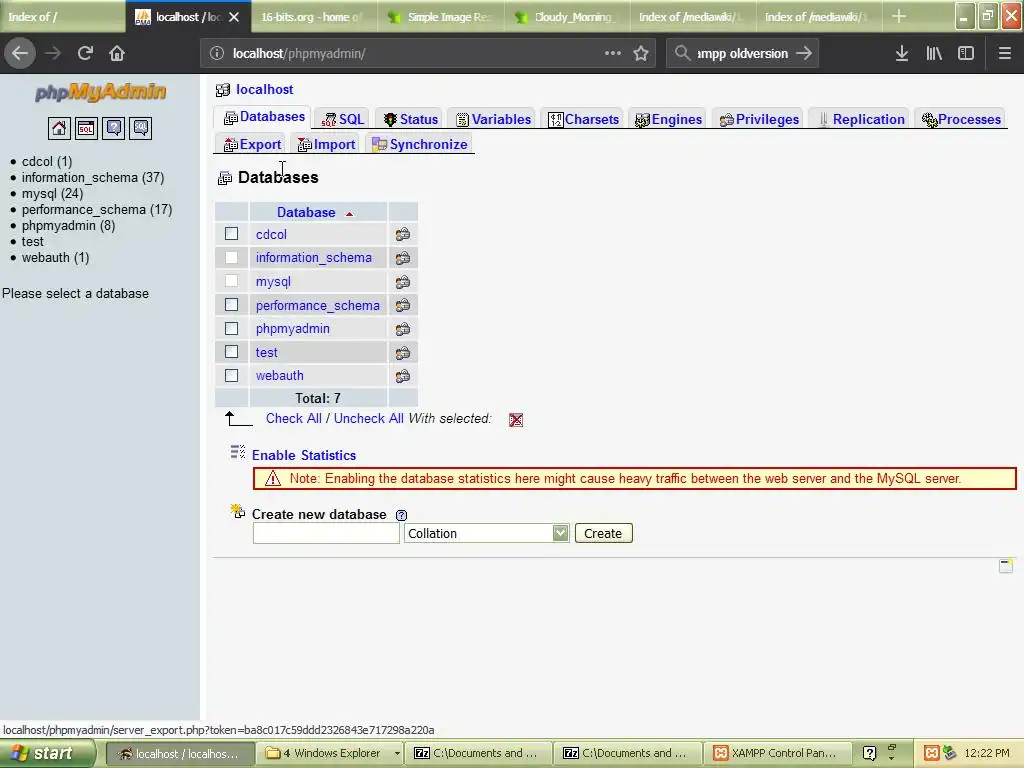Click the red Drop selected databases icon
This screenshot has width=1024, height=768.
click(x=516, y=420)
